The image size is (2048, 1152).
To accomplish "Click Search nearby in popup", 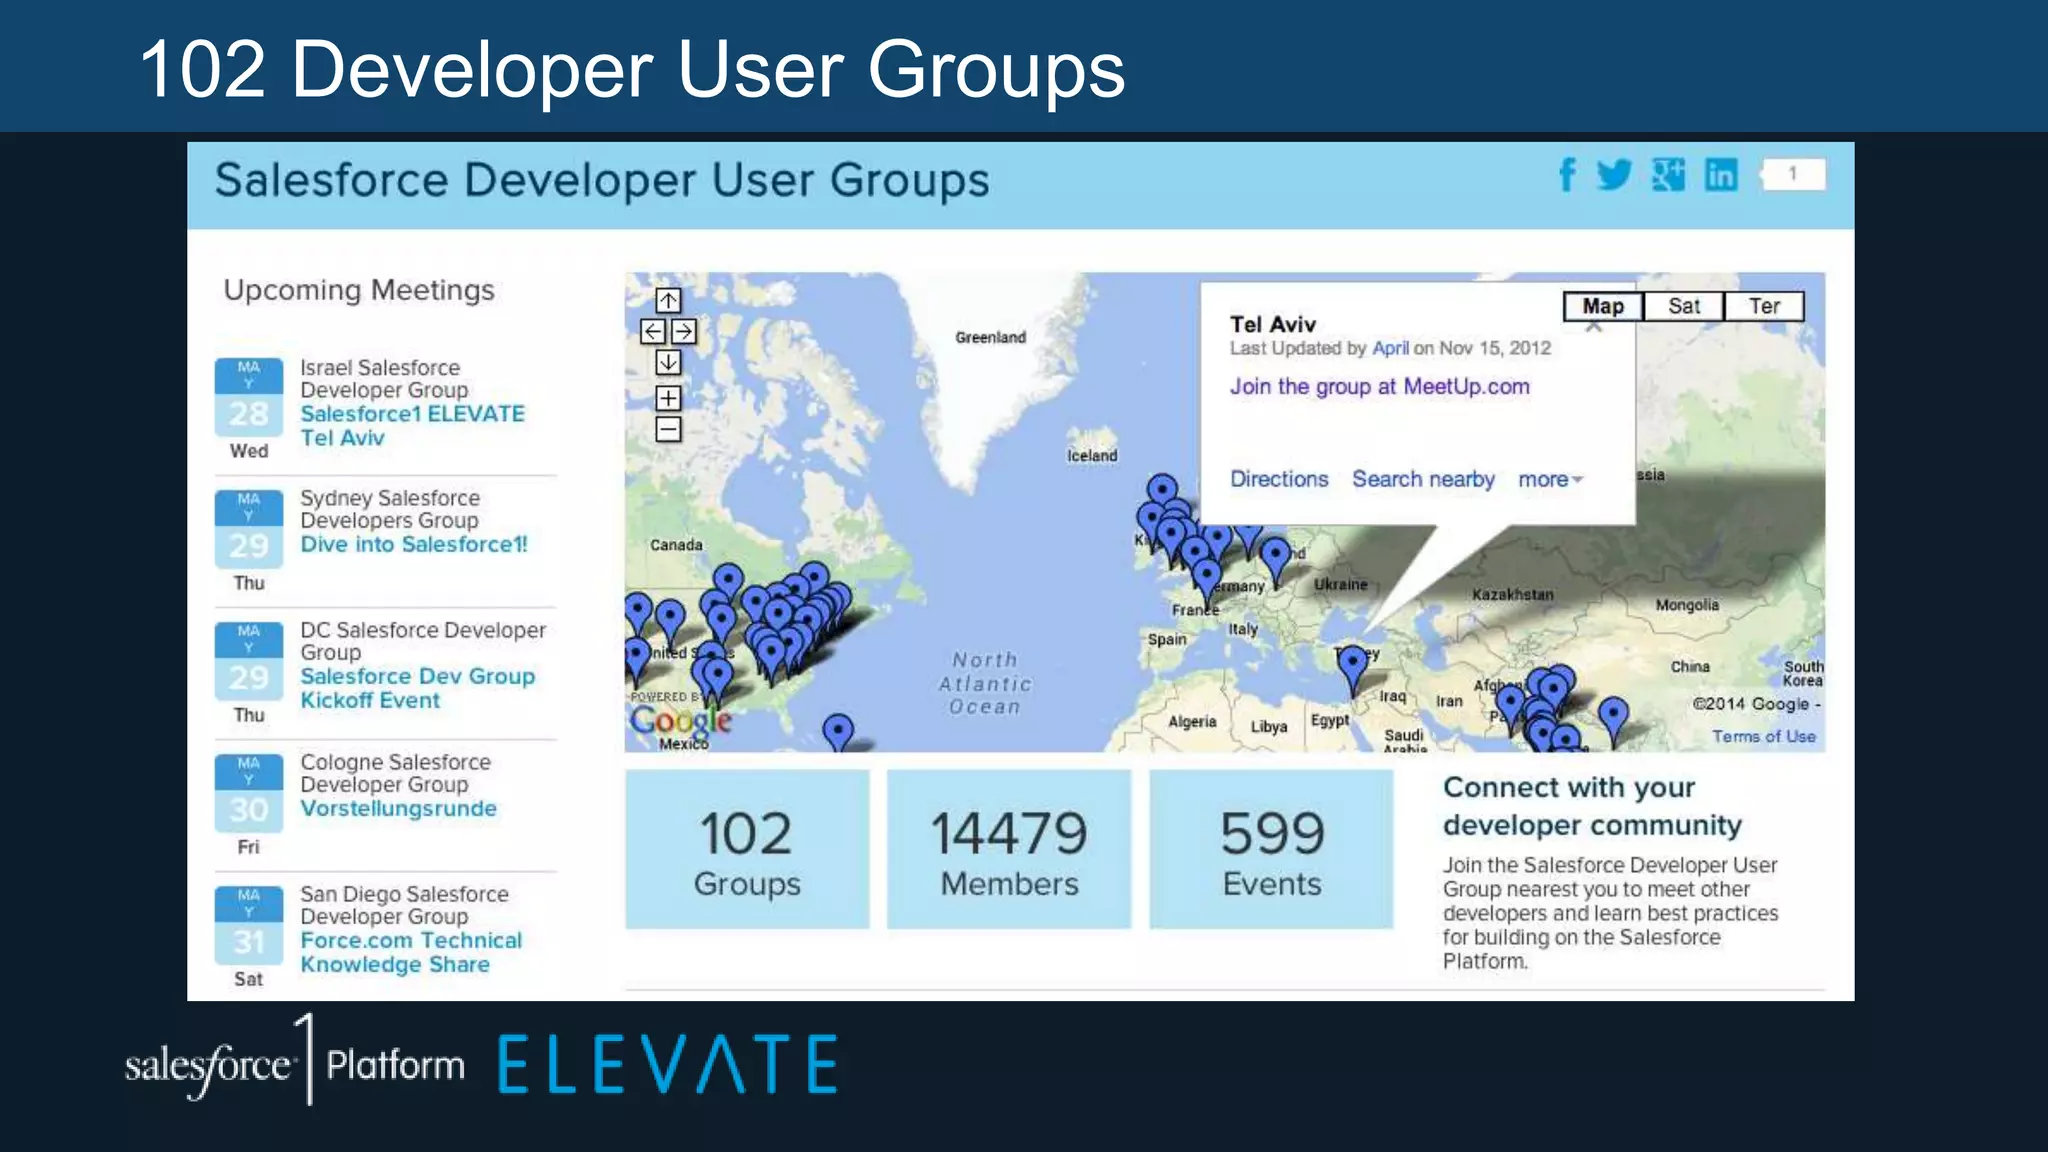I will (x=1423, y=479).
